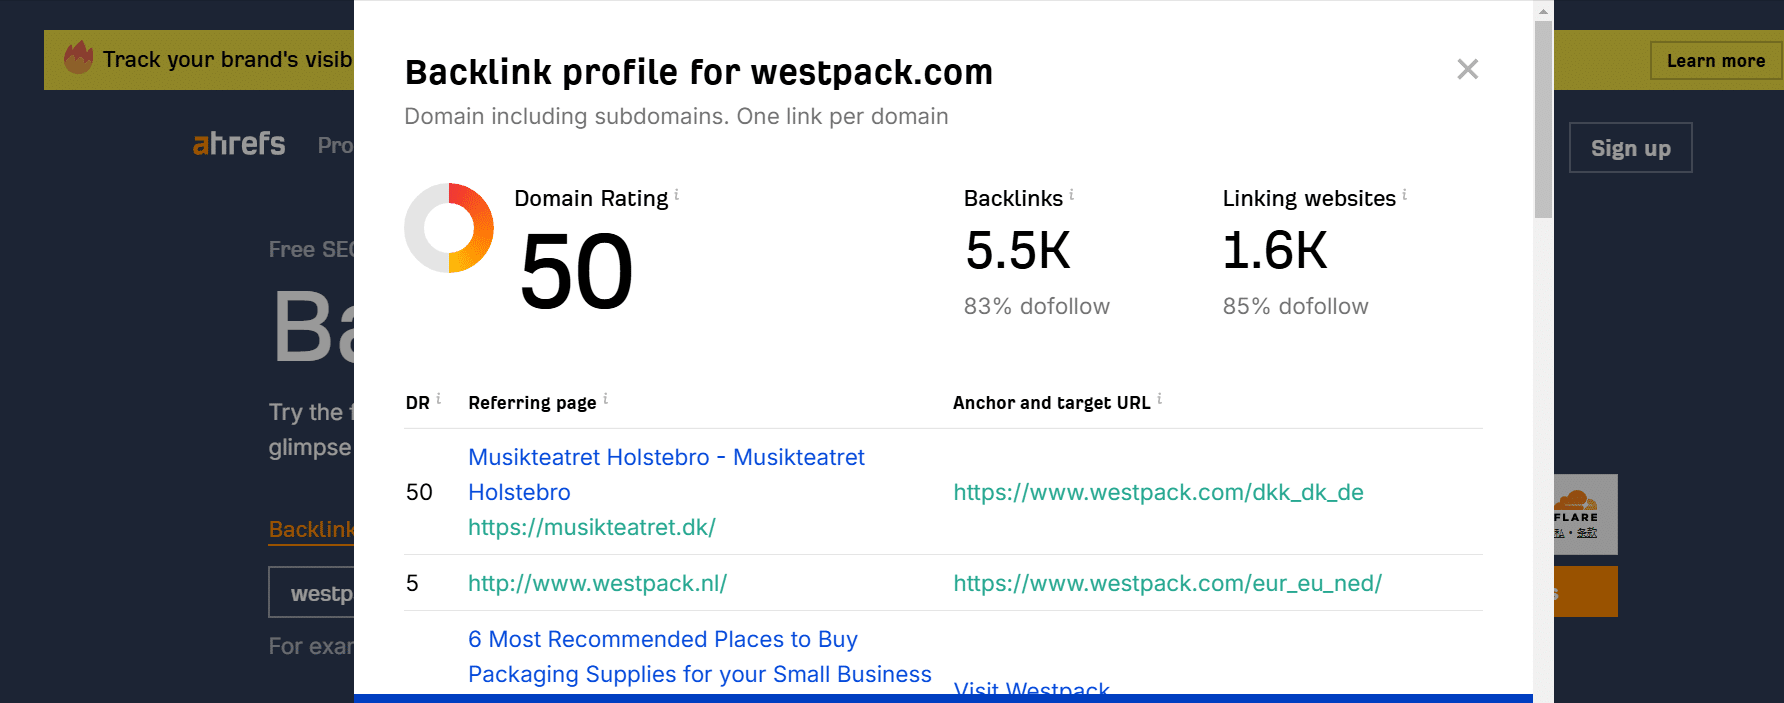Click the DR value 5 in westpack.nl row
Viewport: 1784px width, 703px height.
[412, 583]
